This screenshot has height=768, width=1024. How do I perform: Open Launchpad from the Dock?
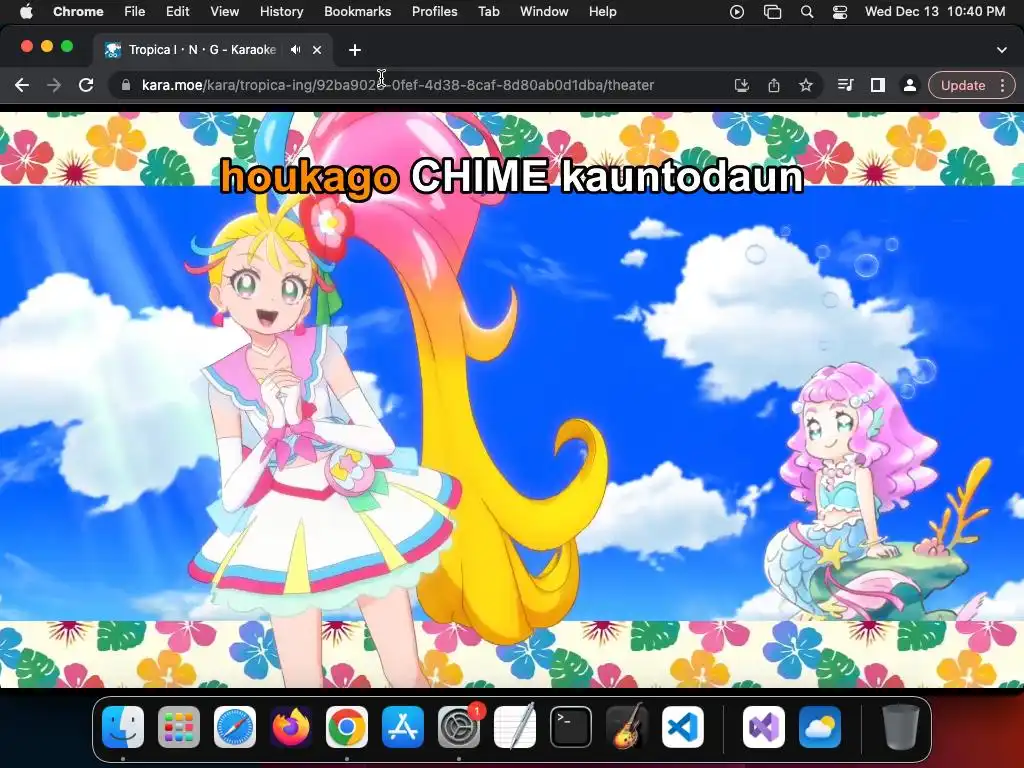pyautogui.click(x=179, y=726)
